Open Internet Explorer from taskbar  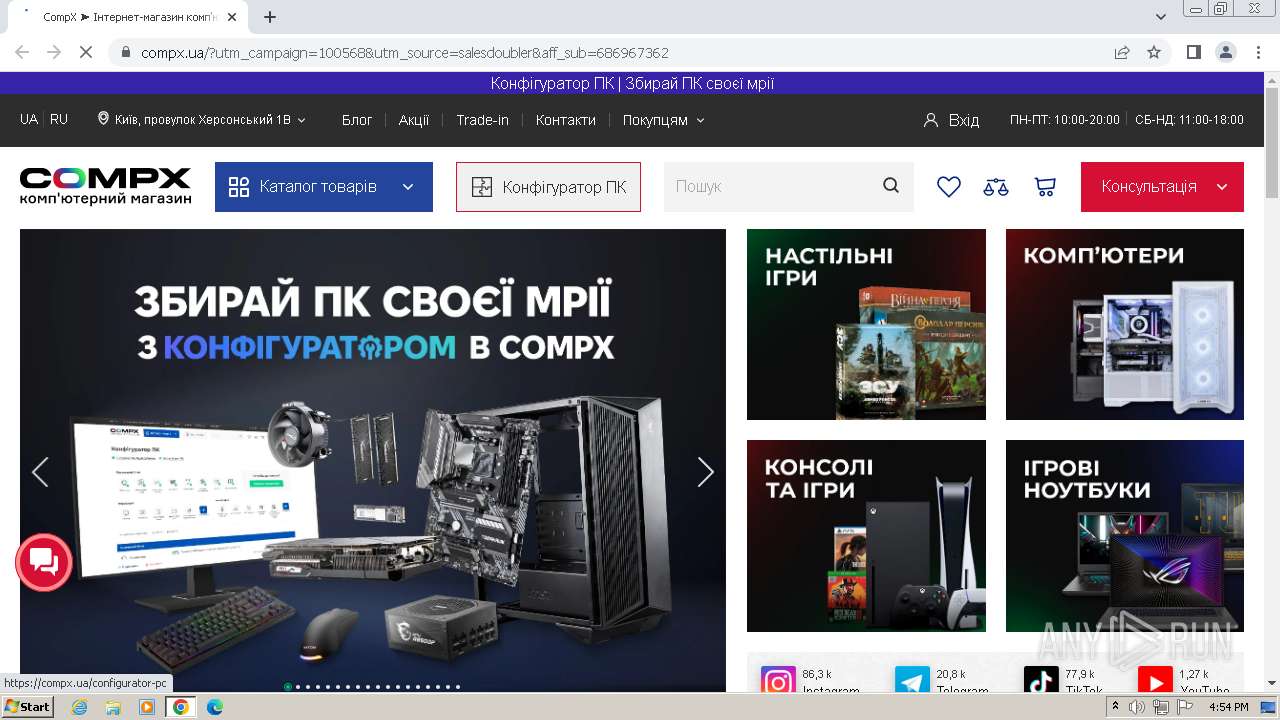pyautogui.click(x=79, y=707)
